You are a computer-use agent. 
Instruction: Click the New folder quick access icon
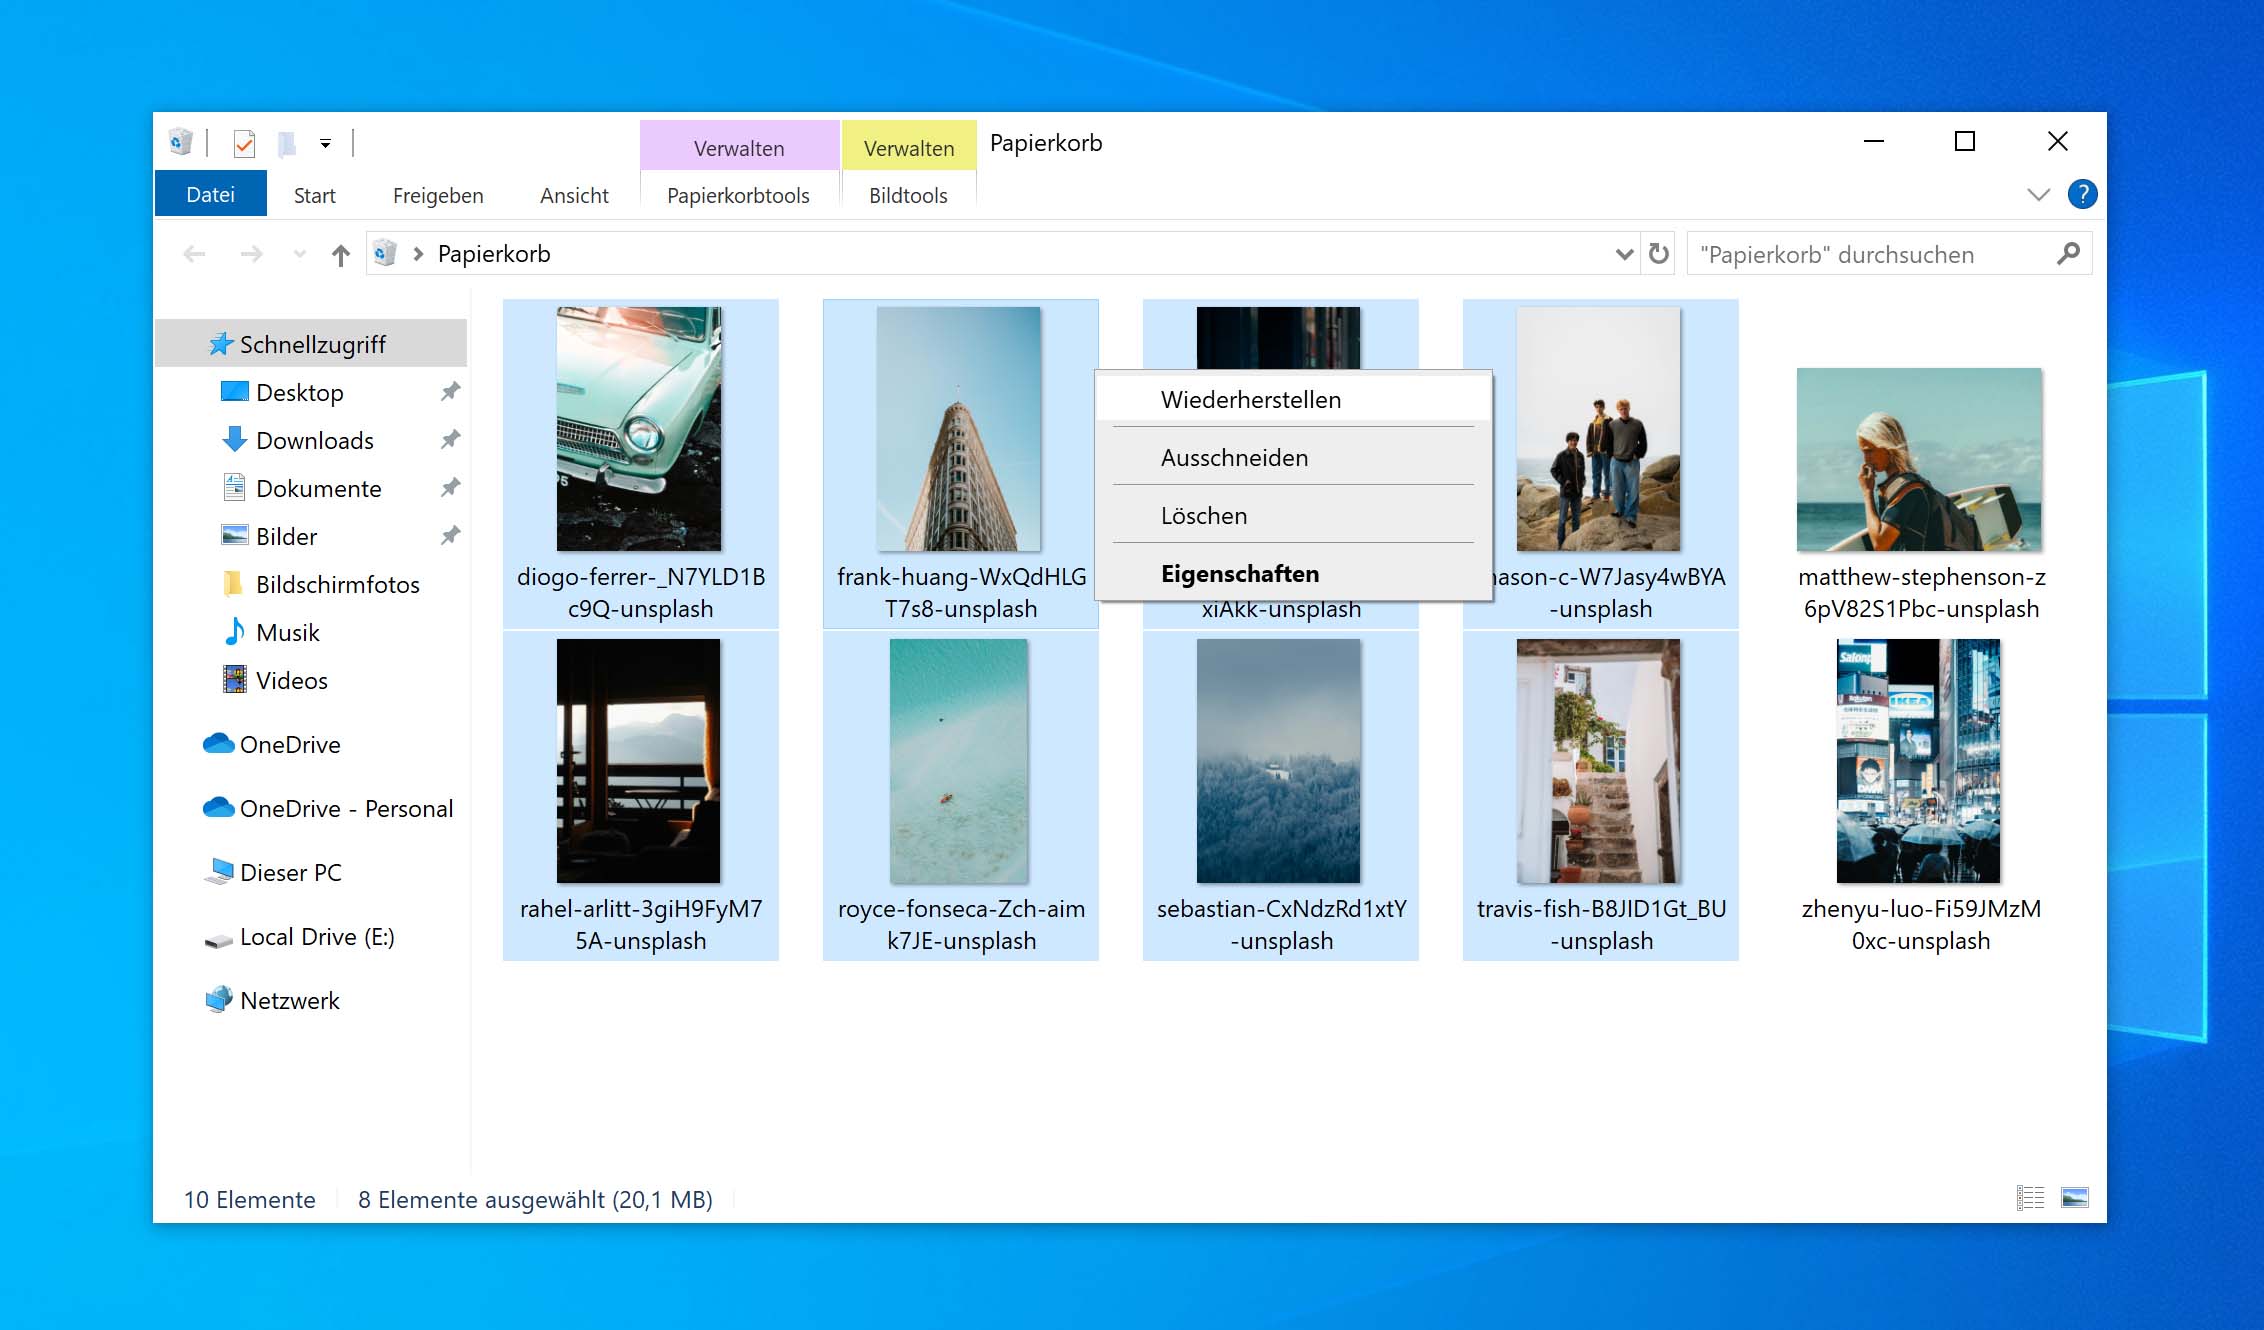point(287,144)
